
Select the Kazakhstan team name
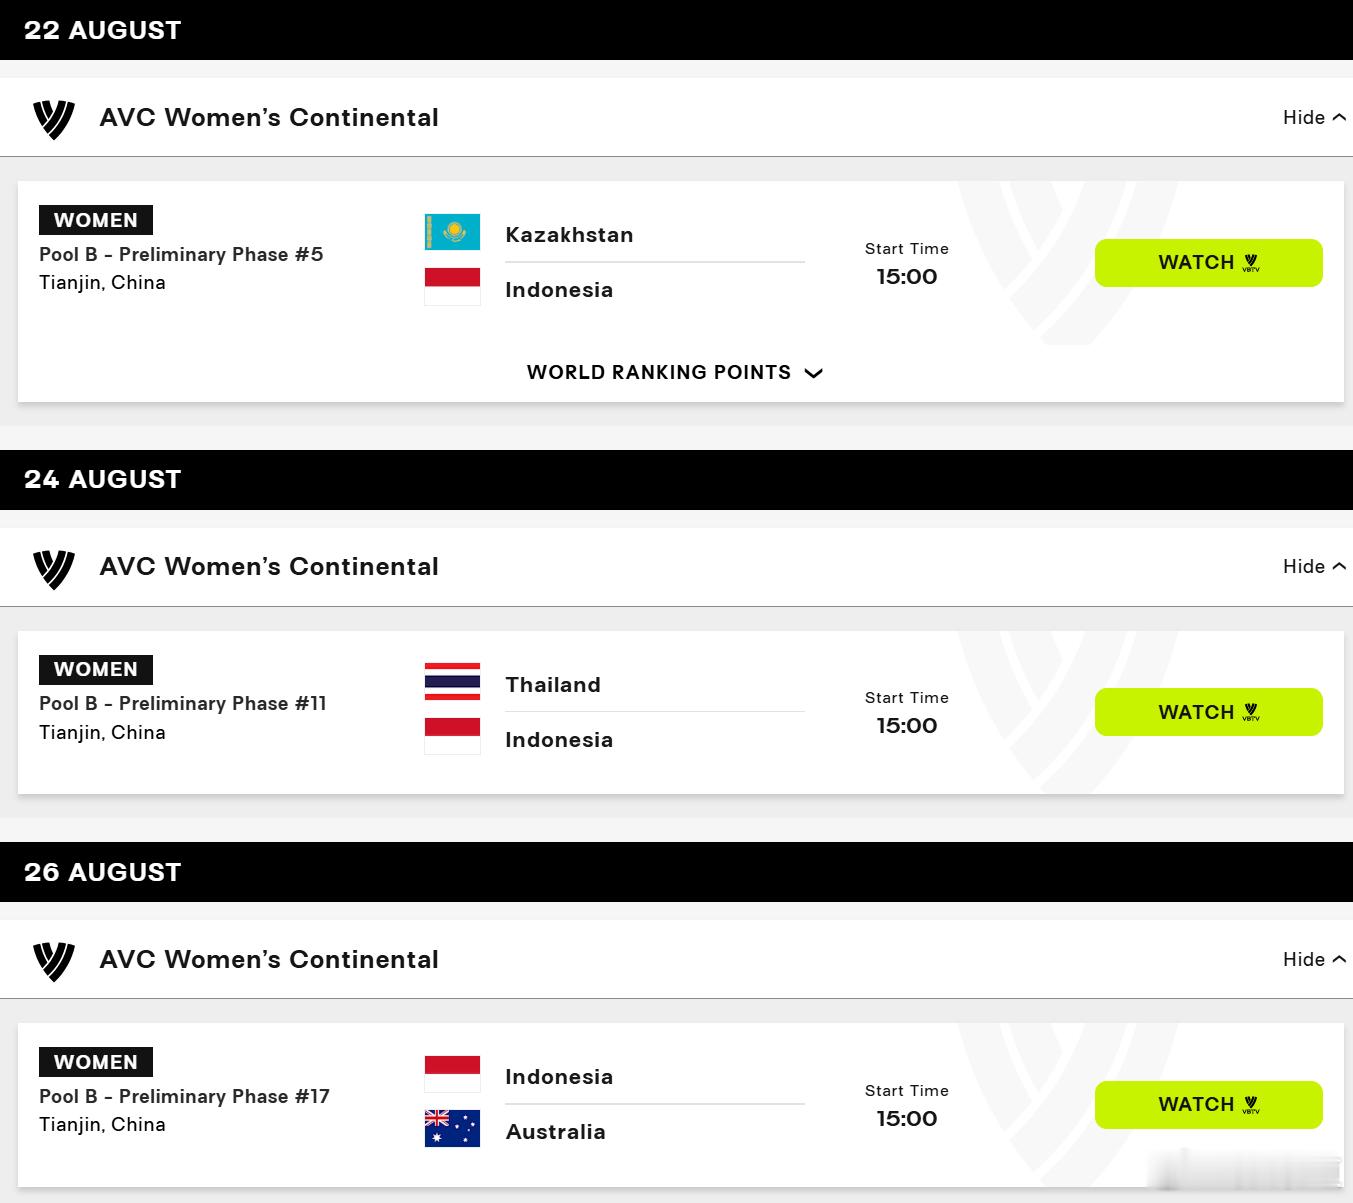point(569,235)
